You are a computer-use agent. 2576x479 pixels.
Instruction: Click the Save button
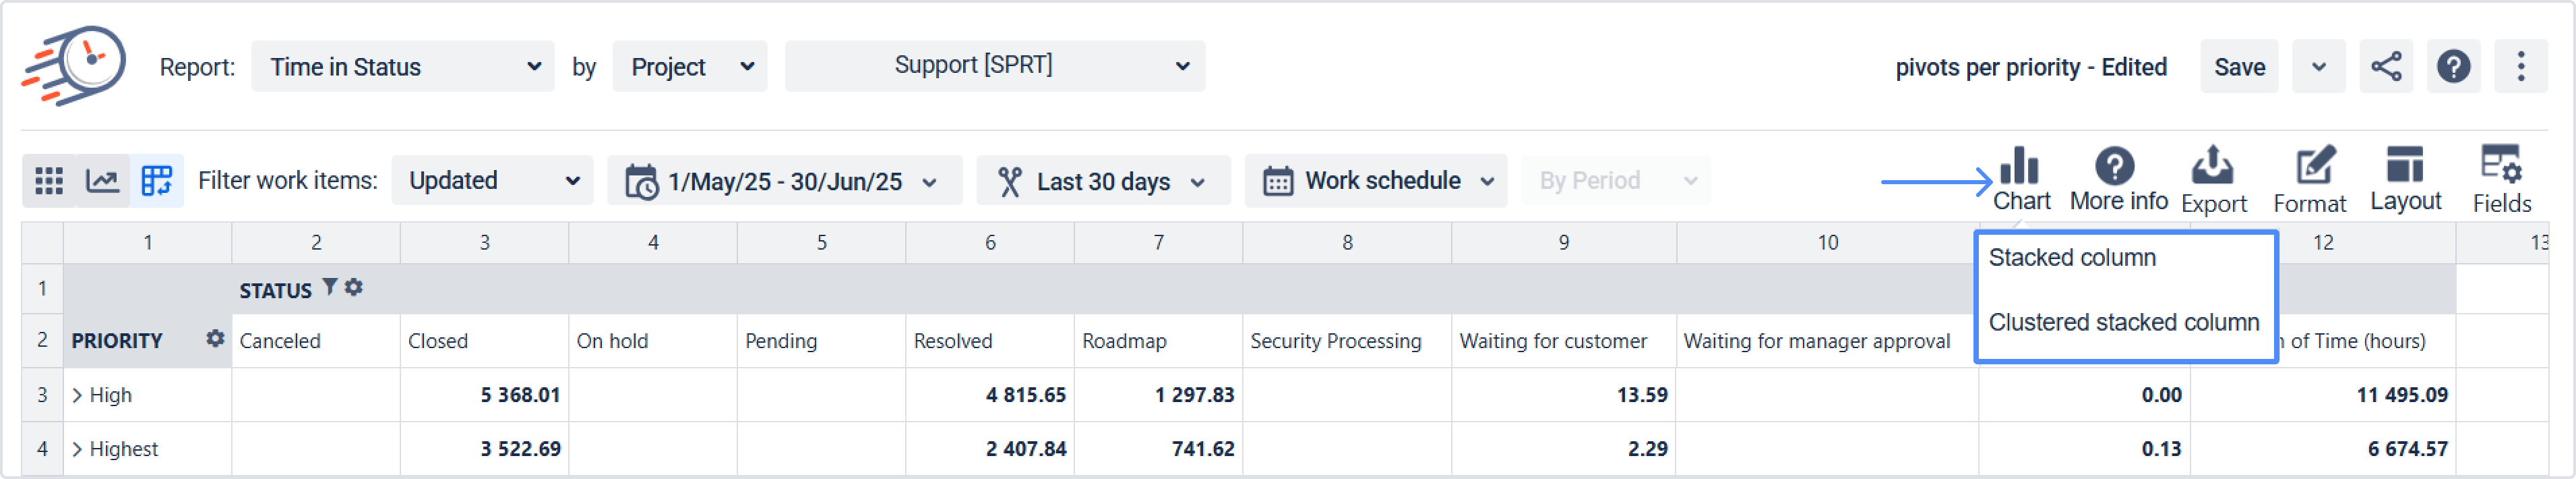tap(2238, 67)
